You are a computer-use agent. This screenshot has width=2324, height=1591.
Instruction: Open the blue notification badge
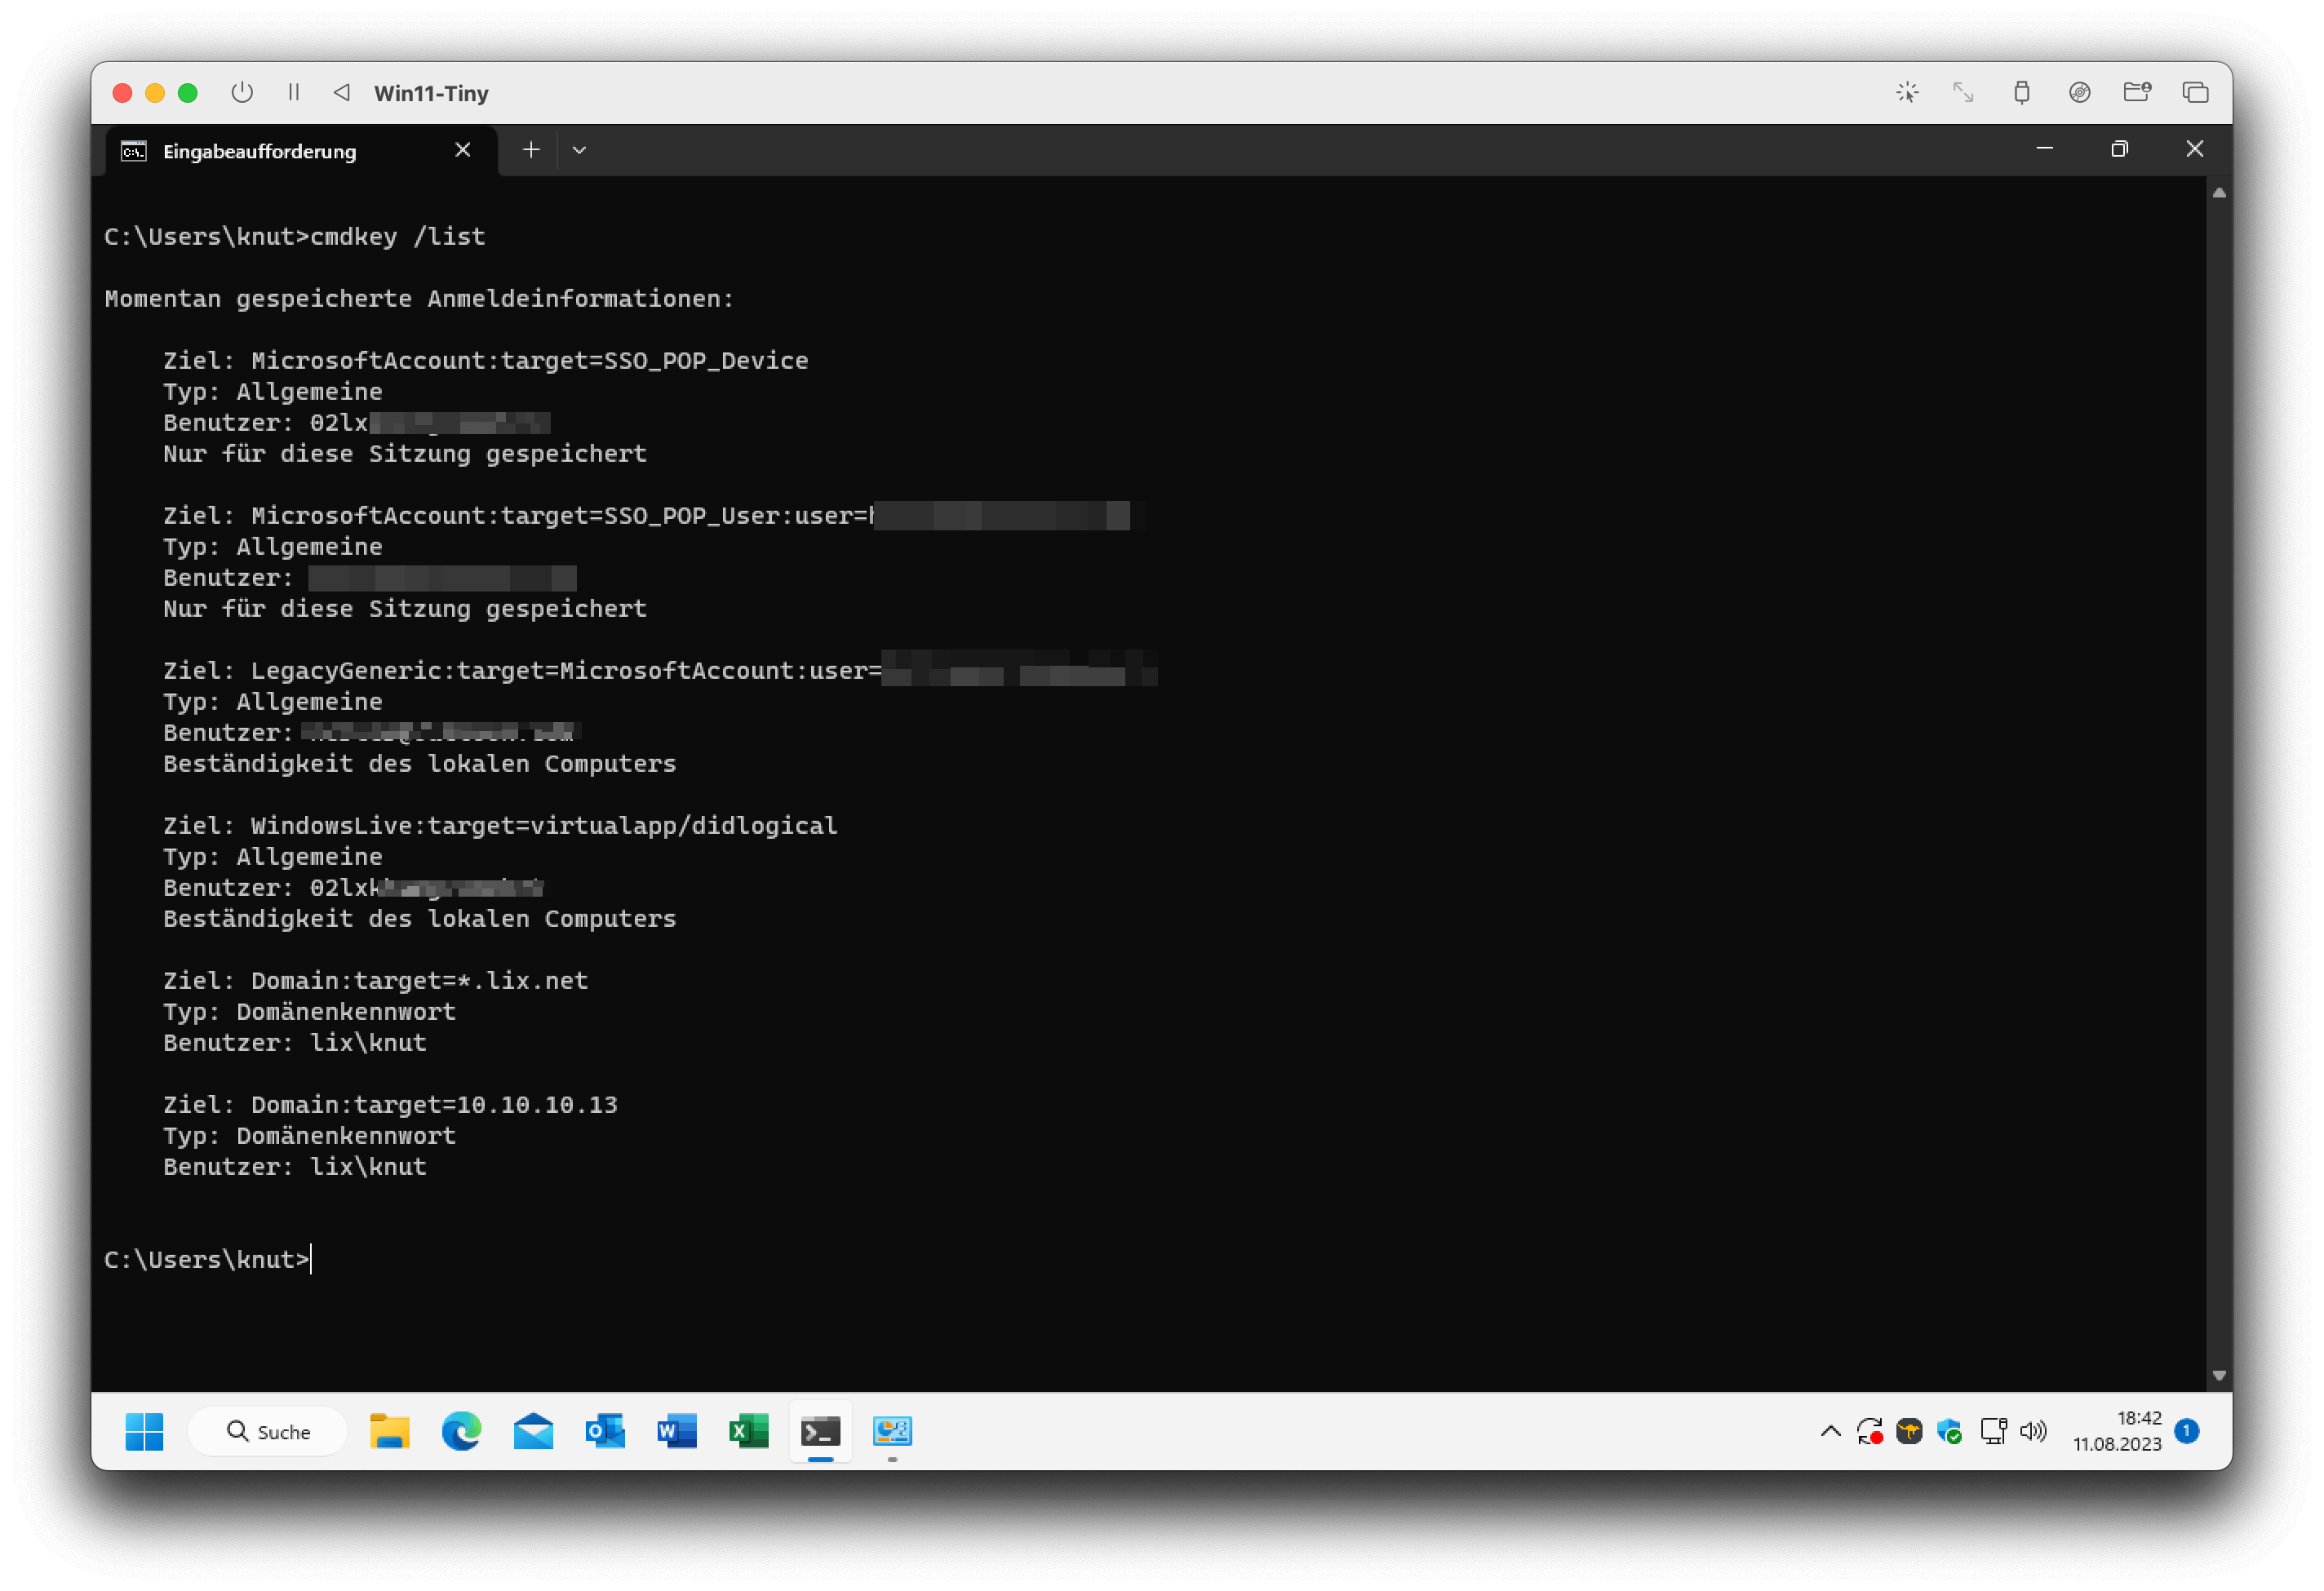pos(2187,1431)
